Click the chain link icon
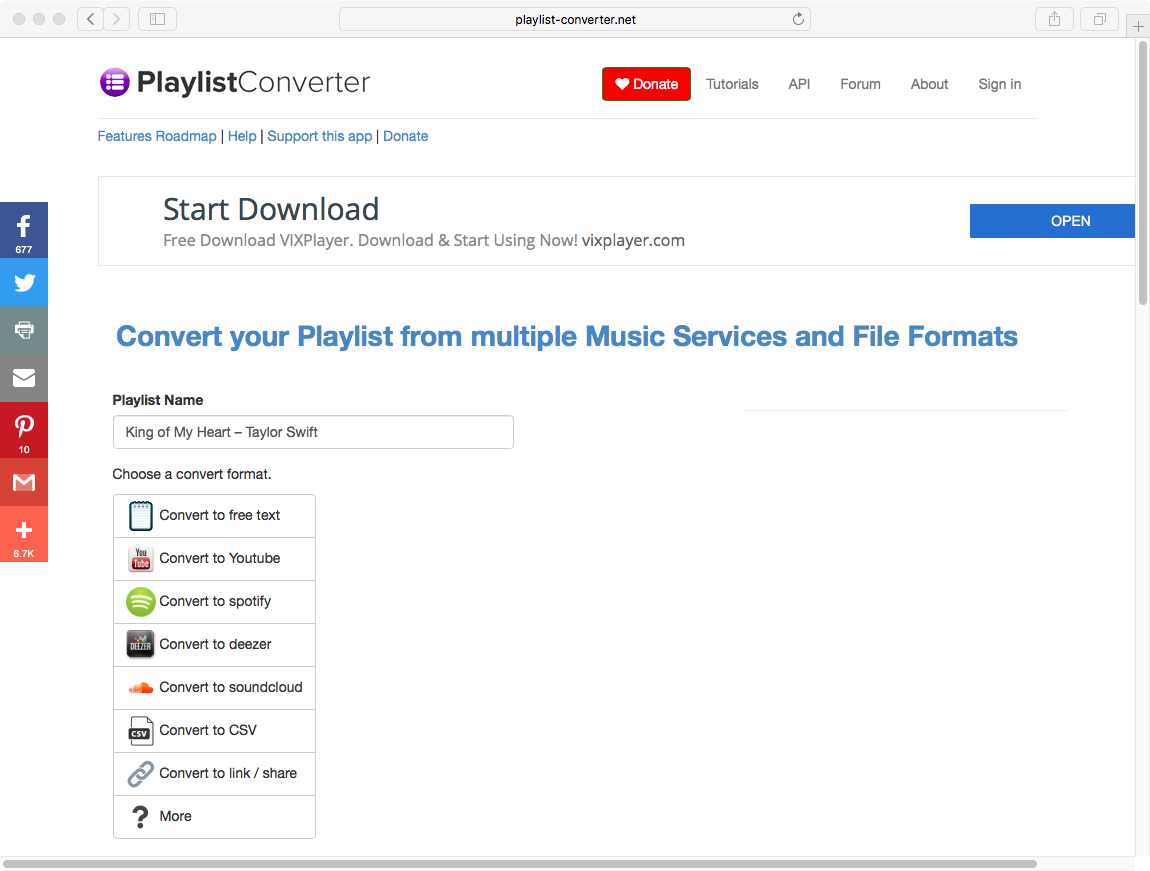Viewport: 1150px width, 871px height. tap(140, 773)
